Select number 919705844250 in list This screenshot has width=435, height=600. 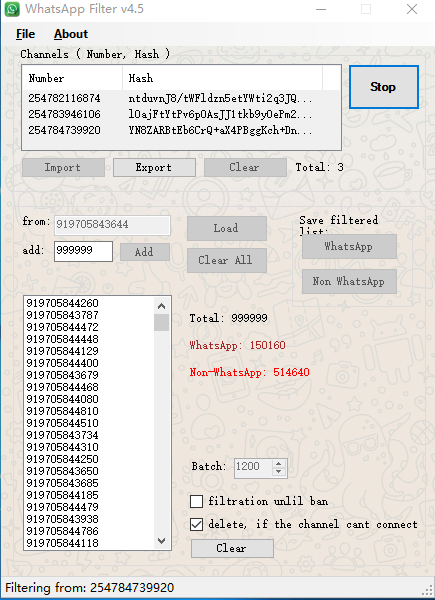pyautogui.click(x=62, y=459)
